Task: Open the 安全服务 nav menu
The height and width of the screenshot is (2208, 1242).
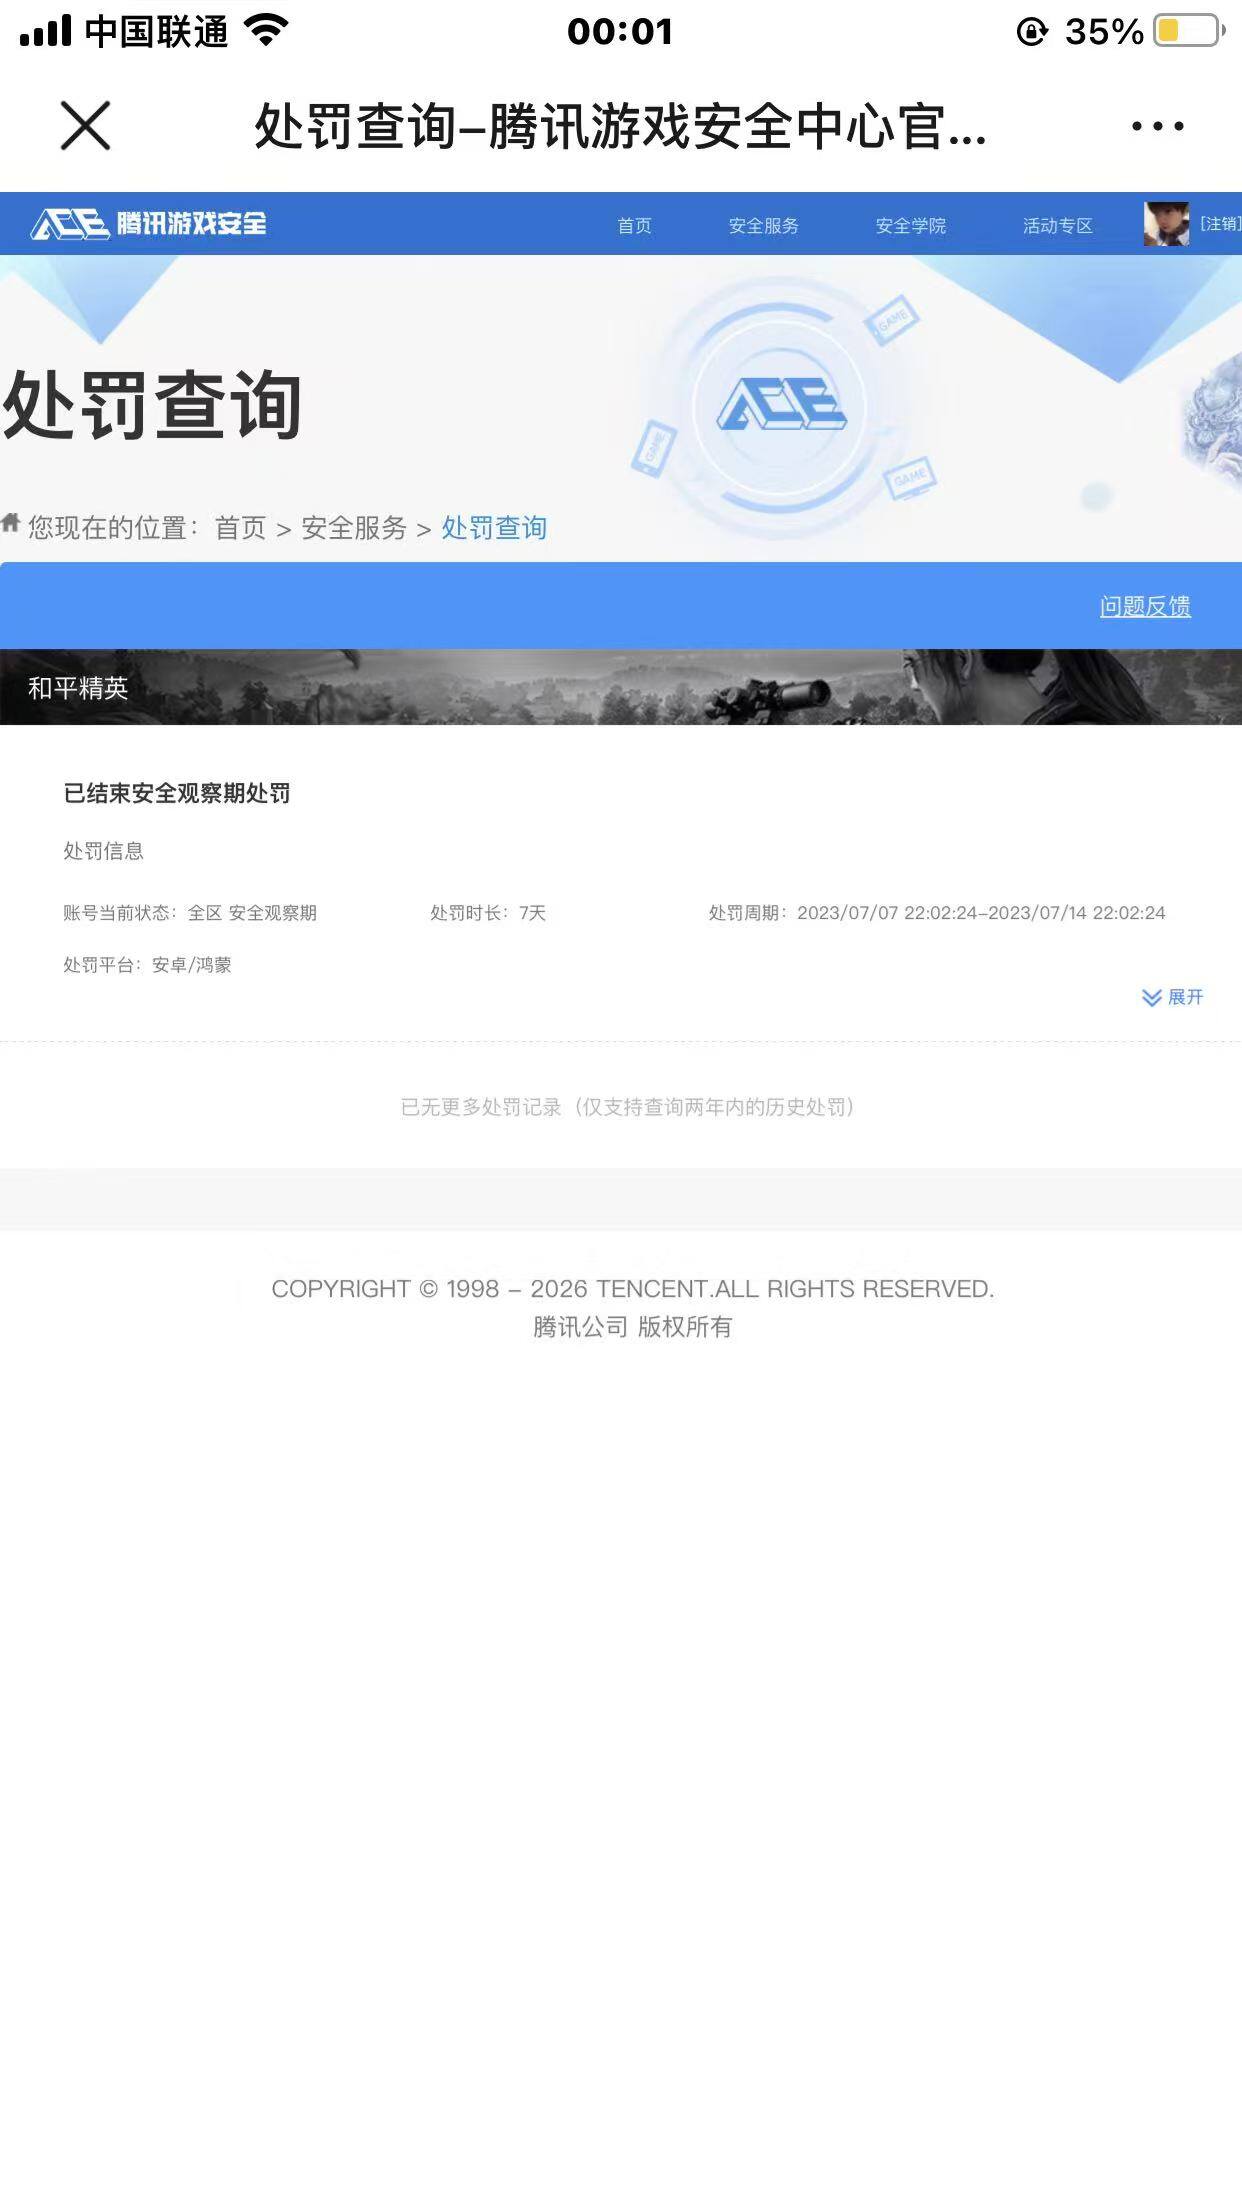Action: [x=763, y=226]
